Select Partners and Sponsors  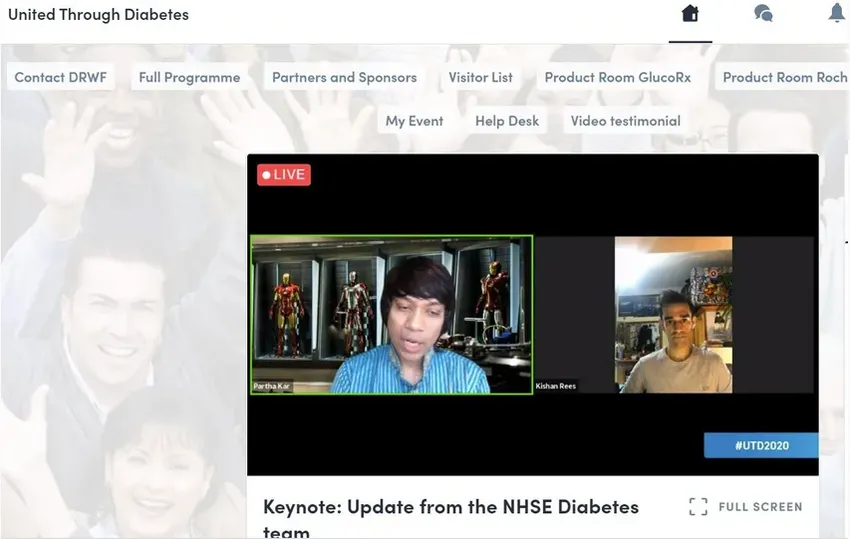click(x=344, y=77)
